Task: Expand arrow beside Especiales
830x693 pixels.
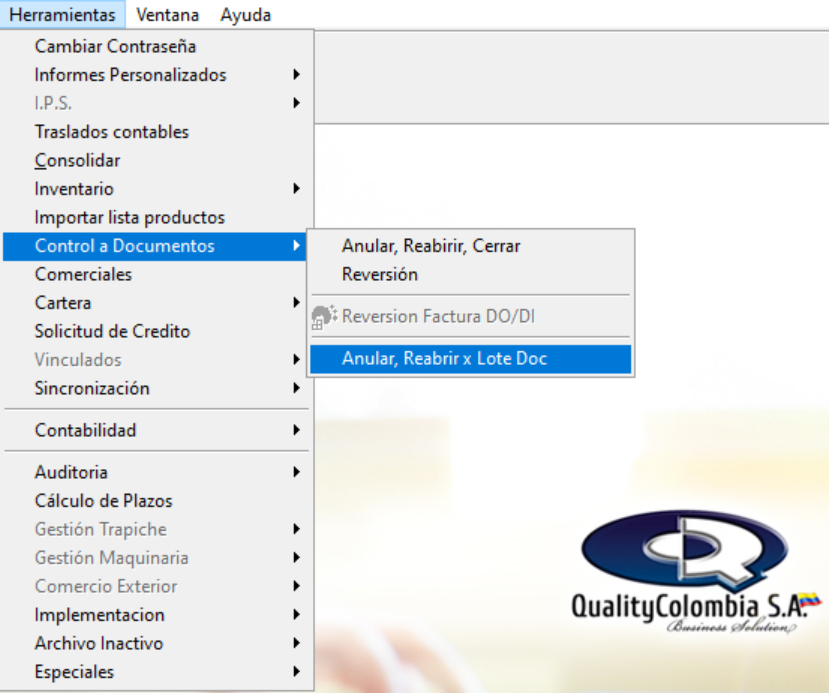Action: 296,673
